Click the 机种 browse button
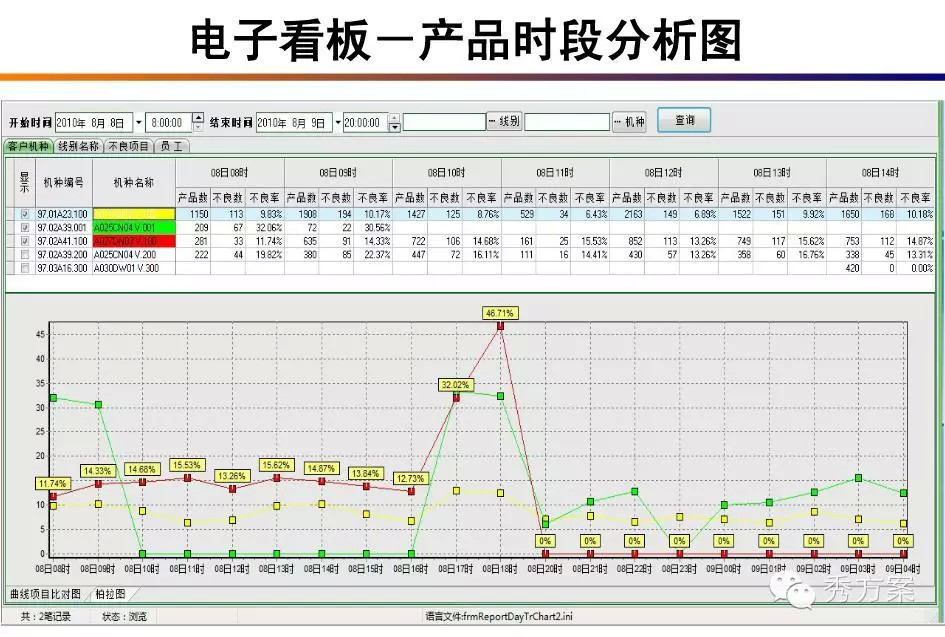This screenshot has height=637, width=945. click(630, 122)
